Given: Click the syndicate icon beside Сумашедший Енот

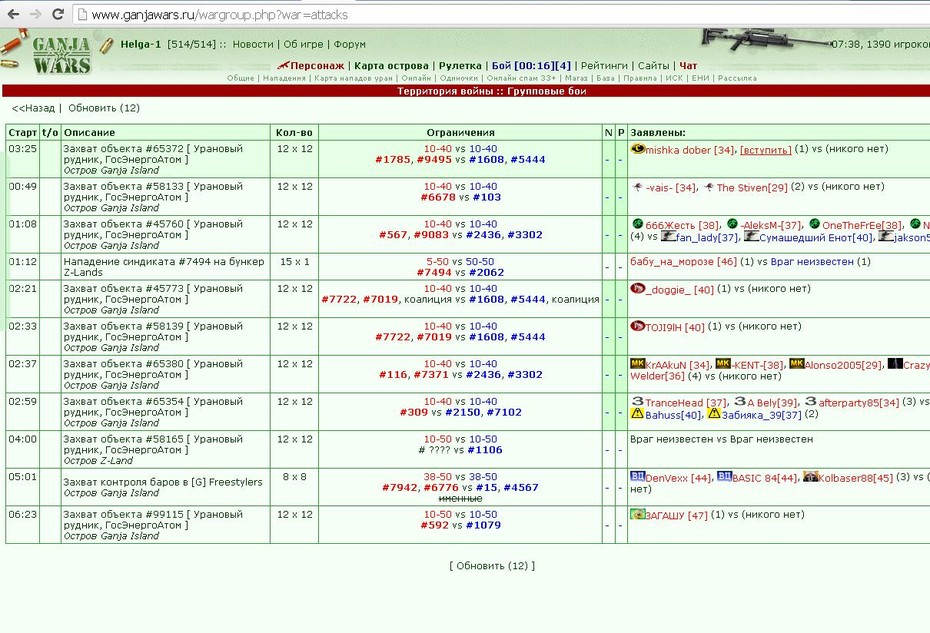Looking at the screenshot, I should pos(751,236).
